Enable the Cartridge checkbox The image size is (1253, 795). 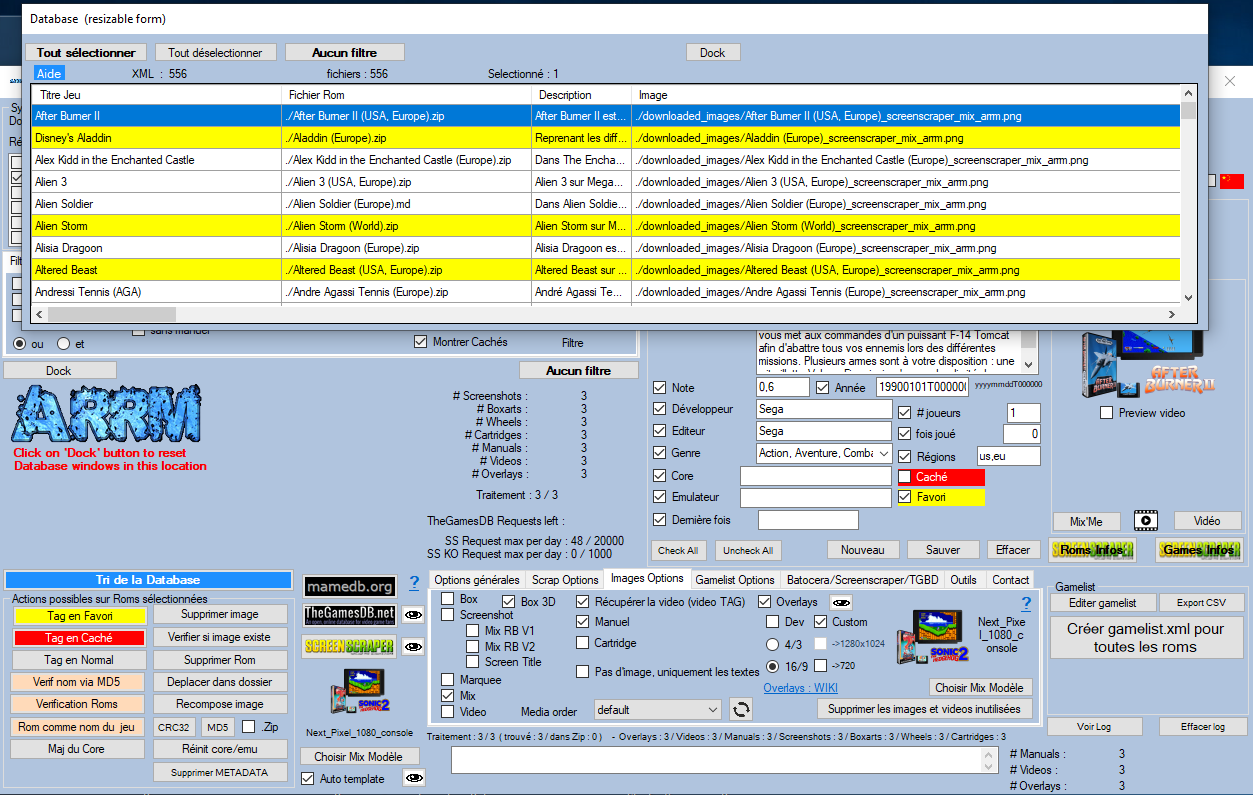pyautogui.click(x=583, y=643)
